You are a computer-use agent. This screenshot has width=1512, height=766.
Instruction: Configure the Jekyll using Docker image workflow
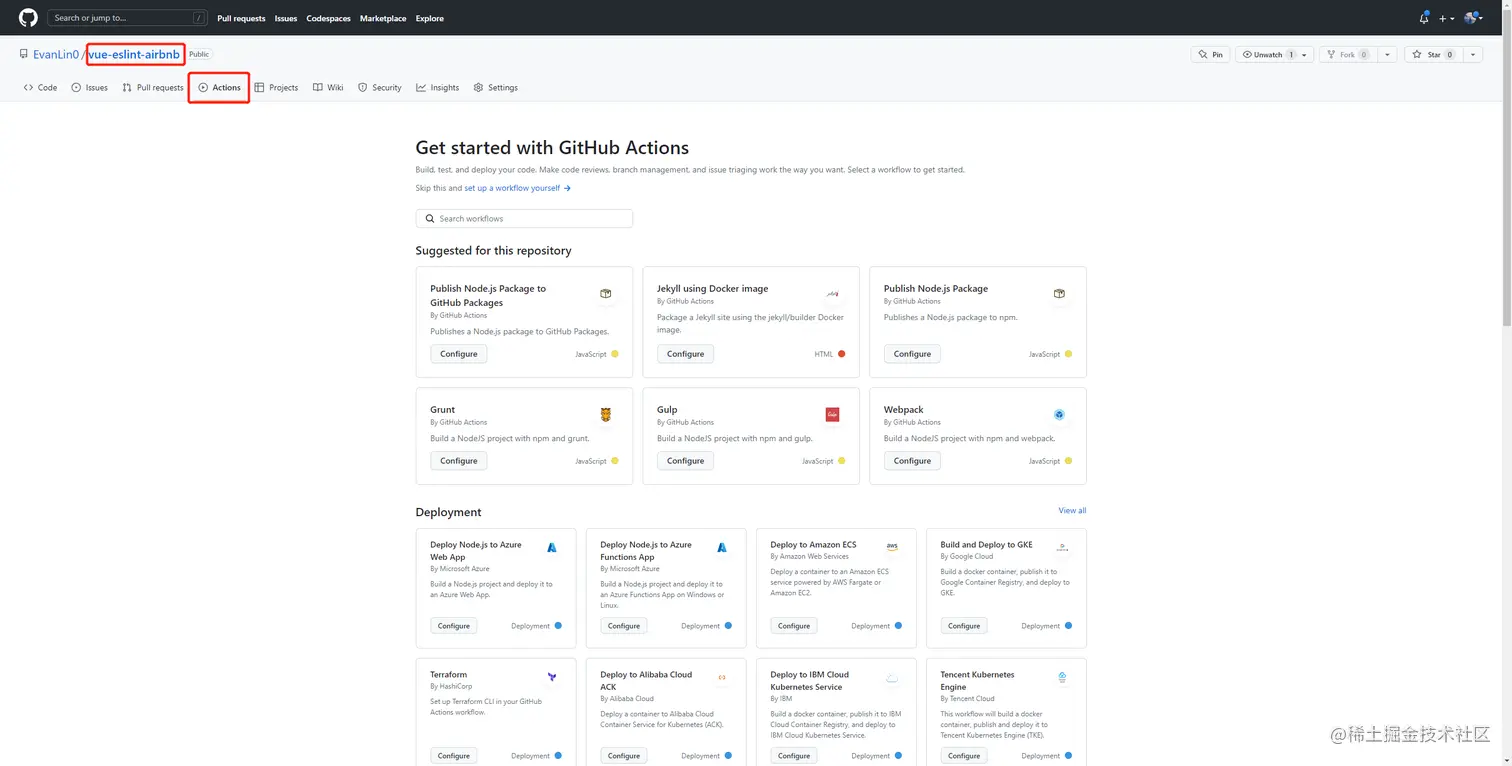click(x=685, y=354)
